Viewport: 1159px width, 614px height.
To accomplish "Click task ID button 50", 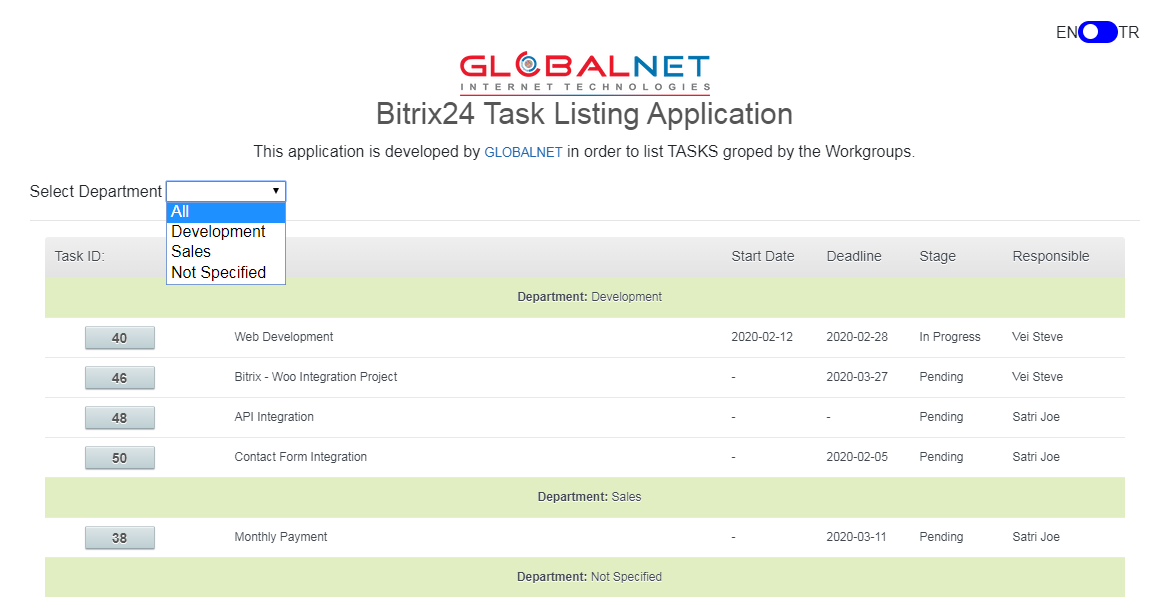I will click(x=120, y=458).
